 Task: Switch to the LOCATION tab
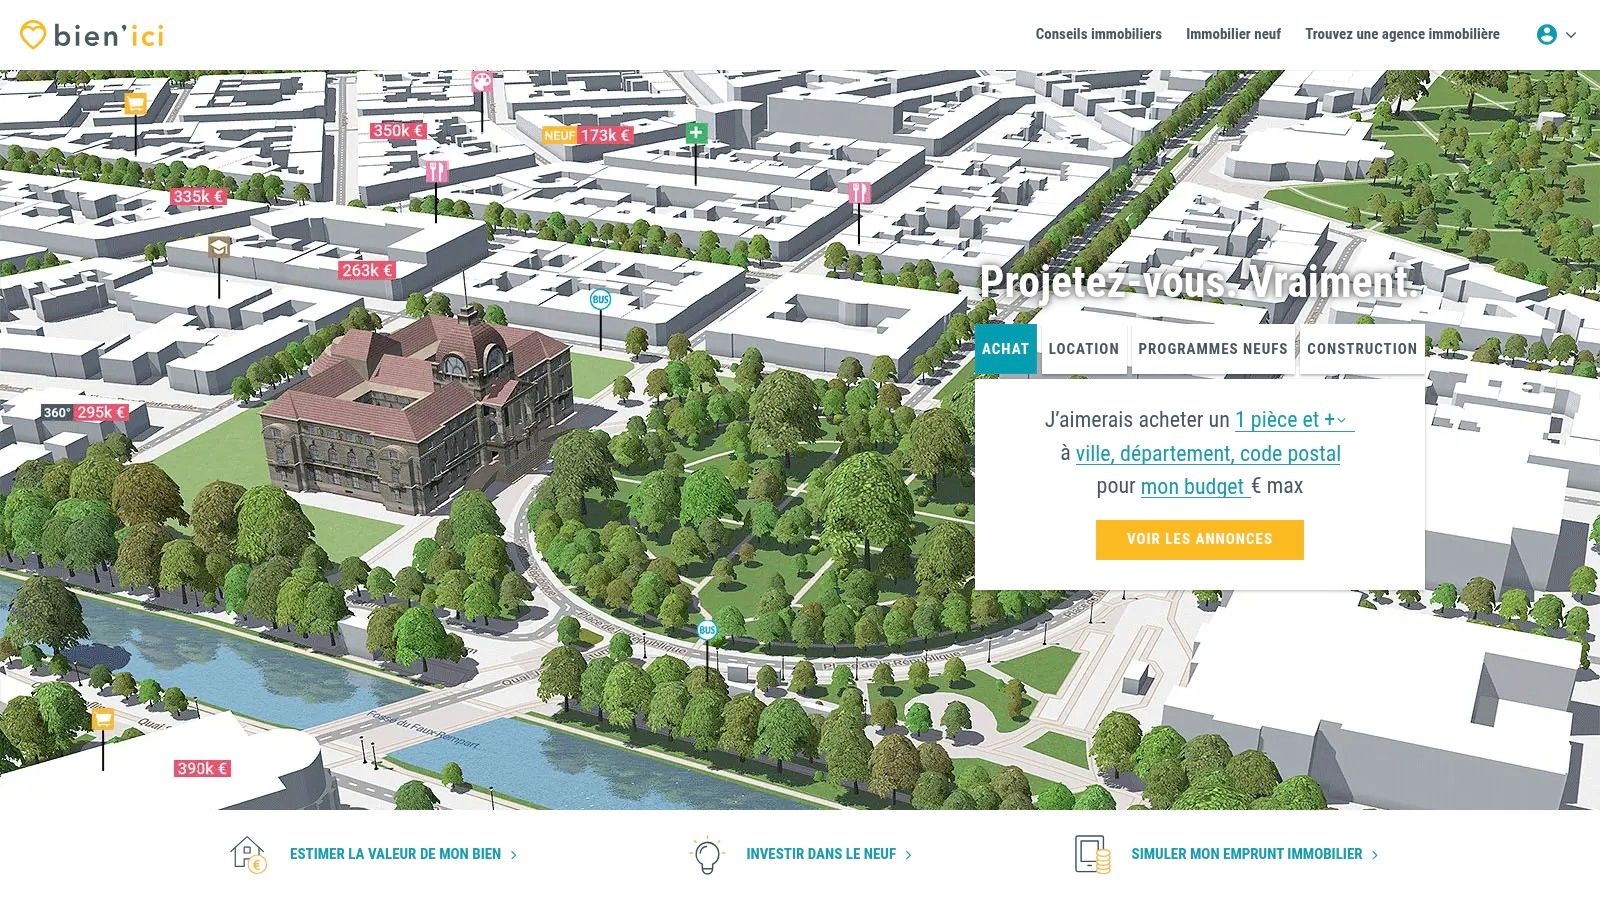pyautogui.click(x=1083, y=349)
